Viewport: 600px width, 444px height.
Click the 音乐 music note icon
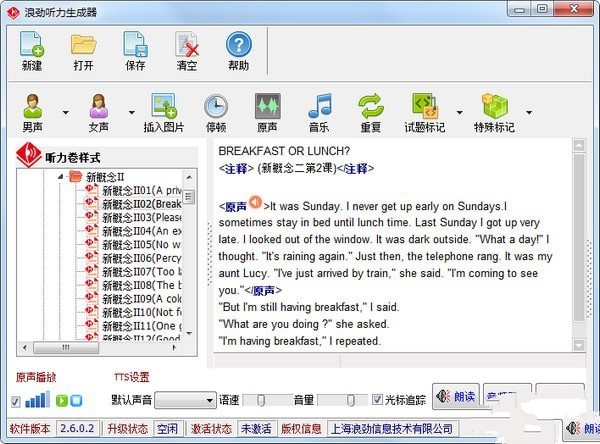pyautogui.click(x=319, y=108)
